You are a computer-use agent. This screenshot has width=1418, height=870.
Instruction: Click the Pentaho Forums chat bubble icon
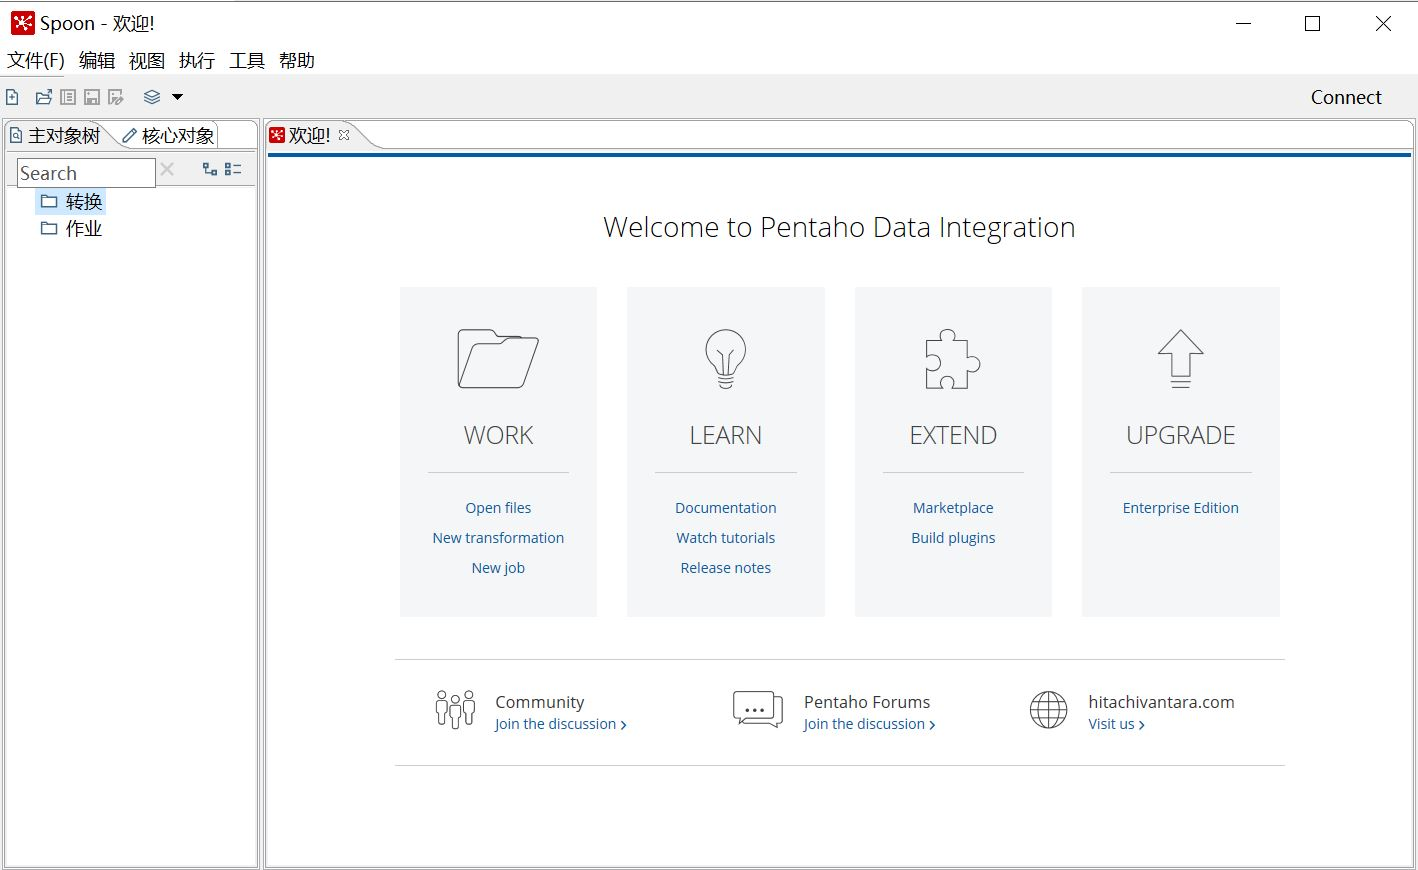pos(758,709)
